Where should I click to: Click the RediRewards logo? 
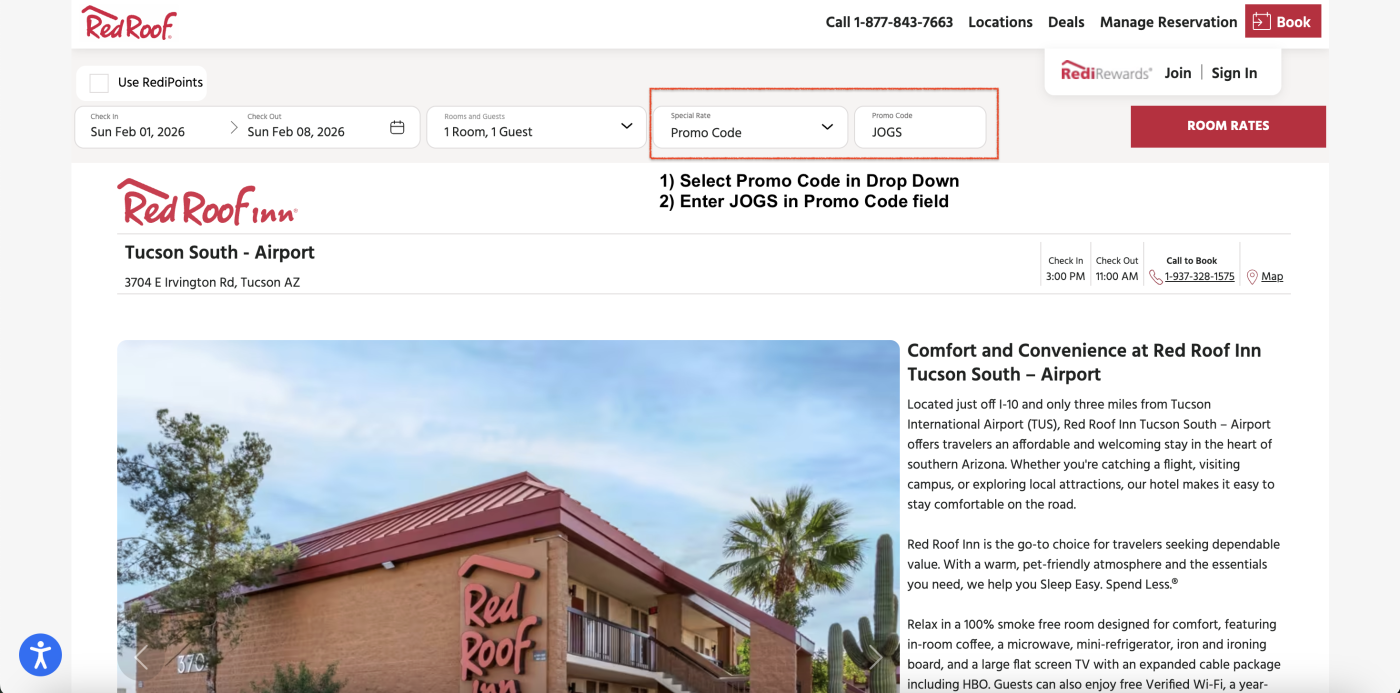(1106, 72)
